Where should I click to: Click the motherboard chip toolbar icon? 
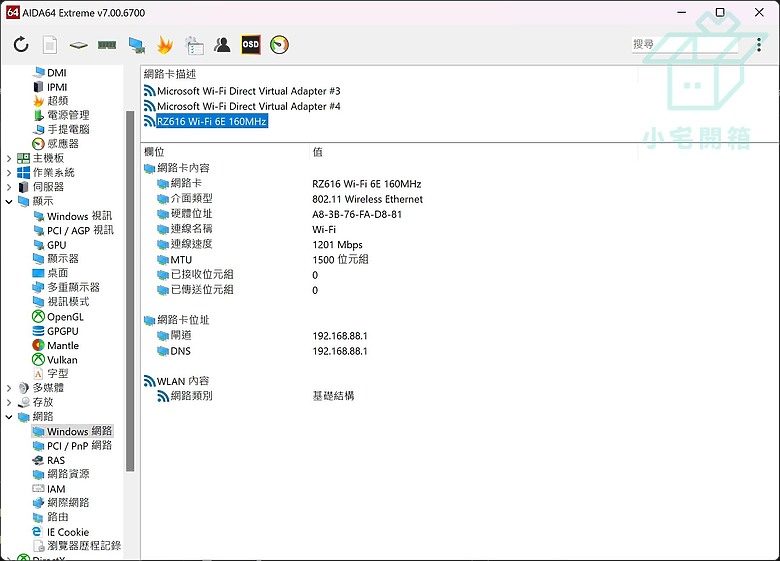pyautogui.click(x=79, y=45)
